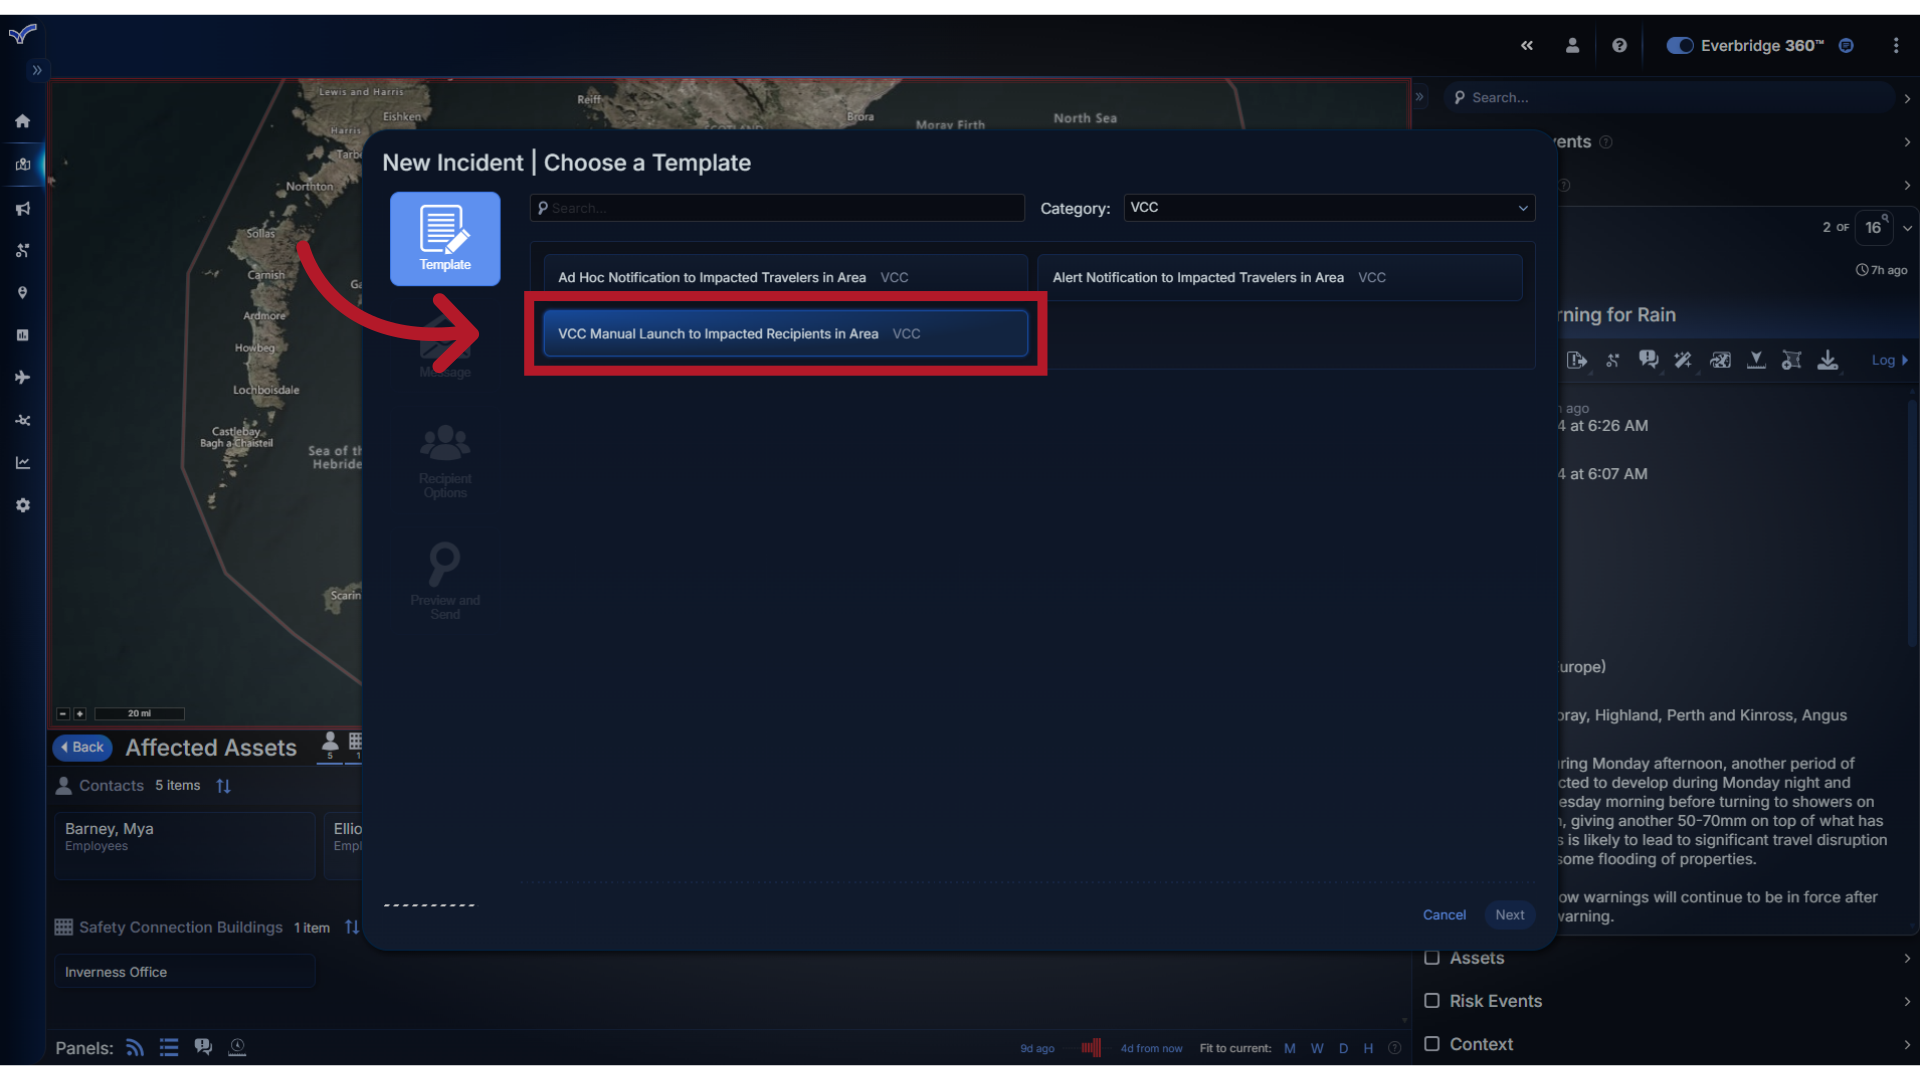Select the travel itinerary icon in sidebar

pyautogui.click(x=22, y=251)
